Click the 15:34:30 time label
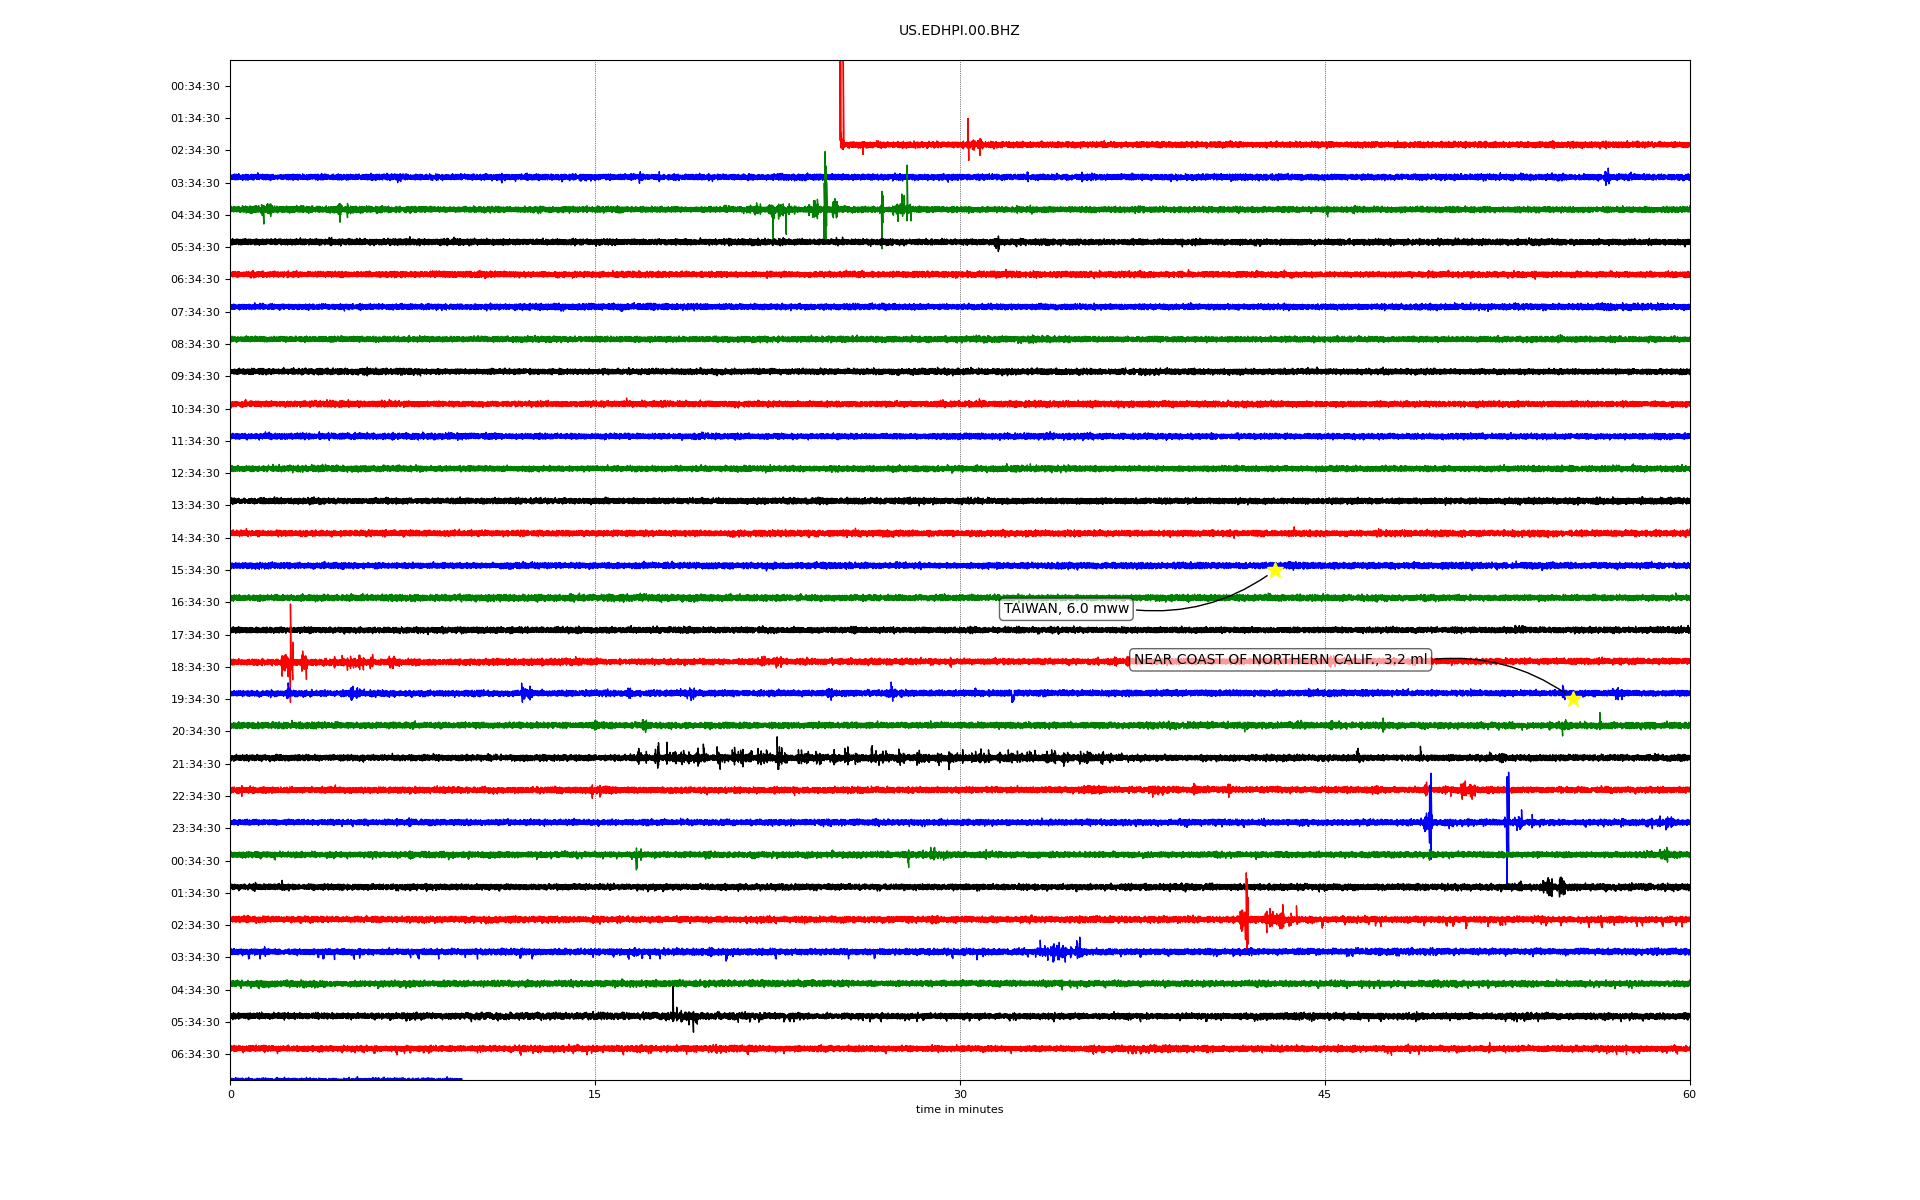The image size is (1920, 1200). tap(195, 571)
